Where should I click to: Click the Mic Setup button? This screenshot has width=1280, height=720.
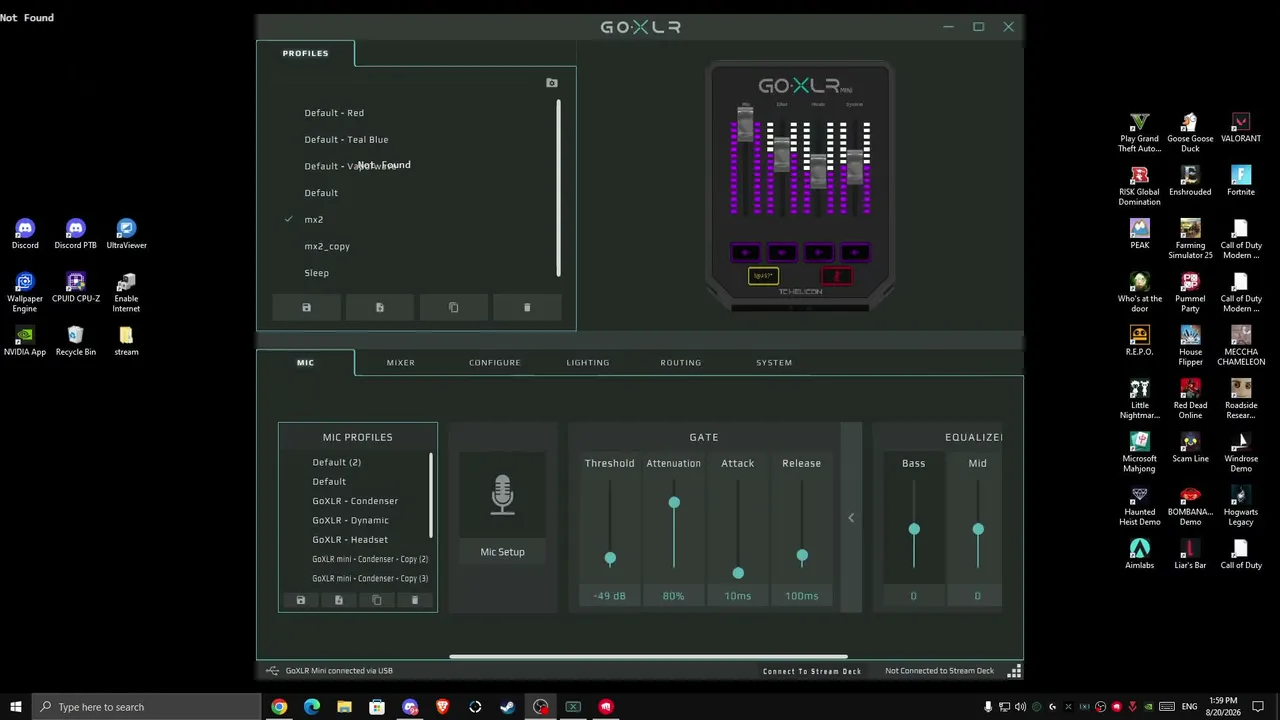(502, 552)
